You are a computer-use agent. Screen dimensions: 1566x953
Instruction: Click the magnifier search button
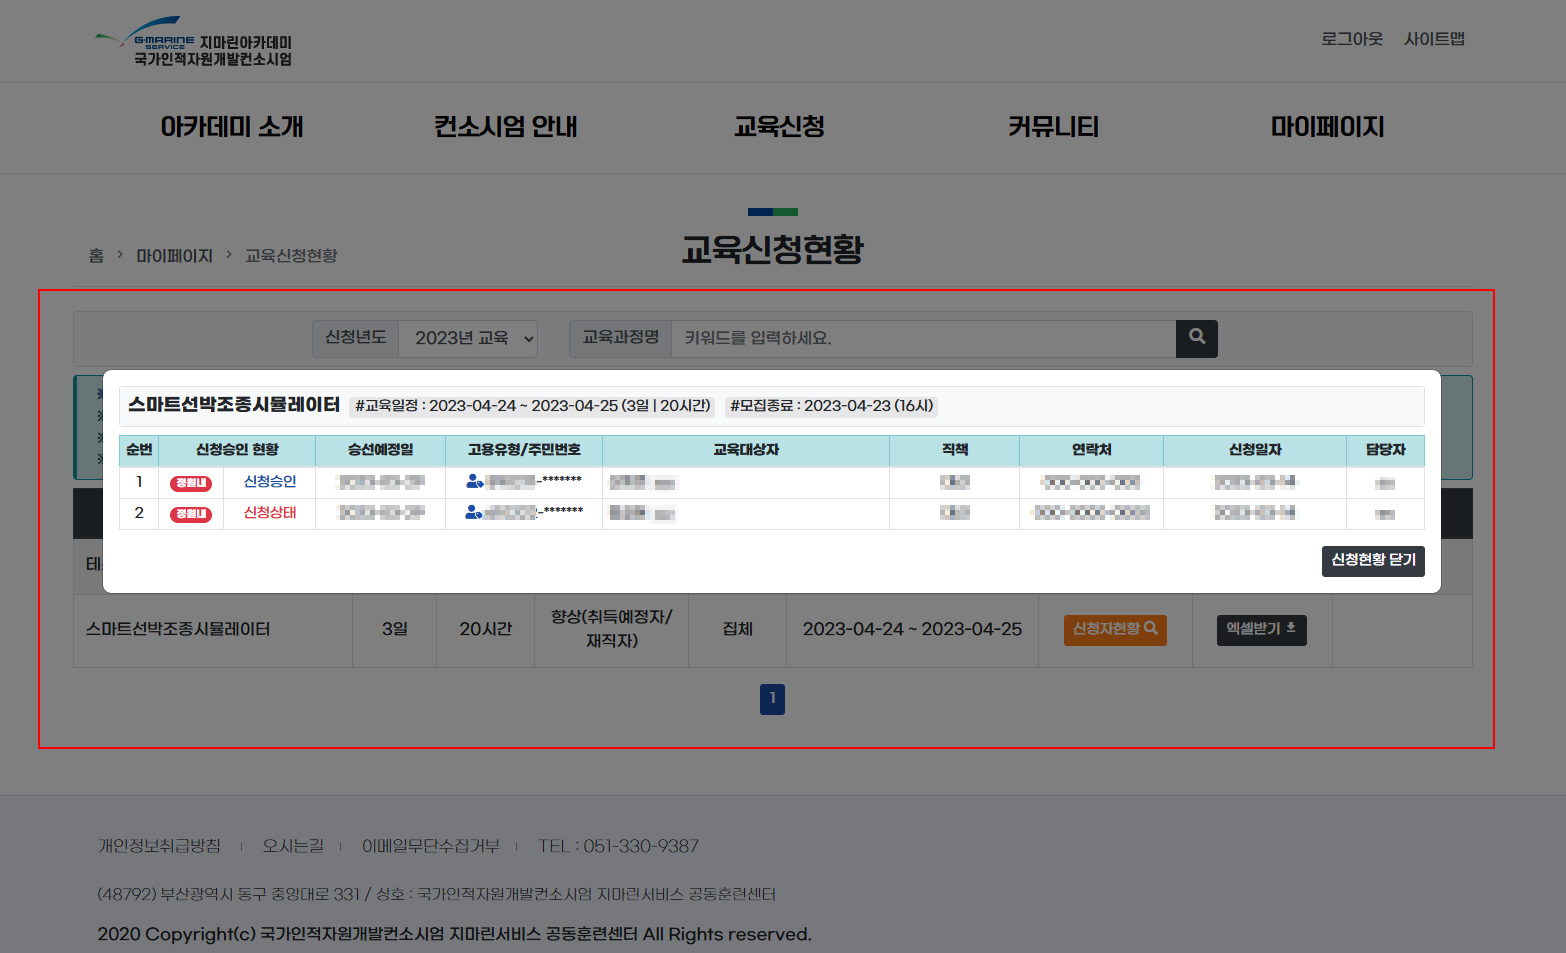1196,338
